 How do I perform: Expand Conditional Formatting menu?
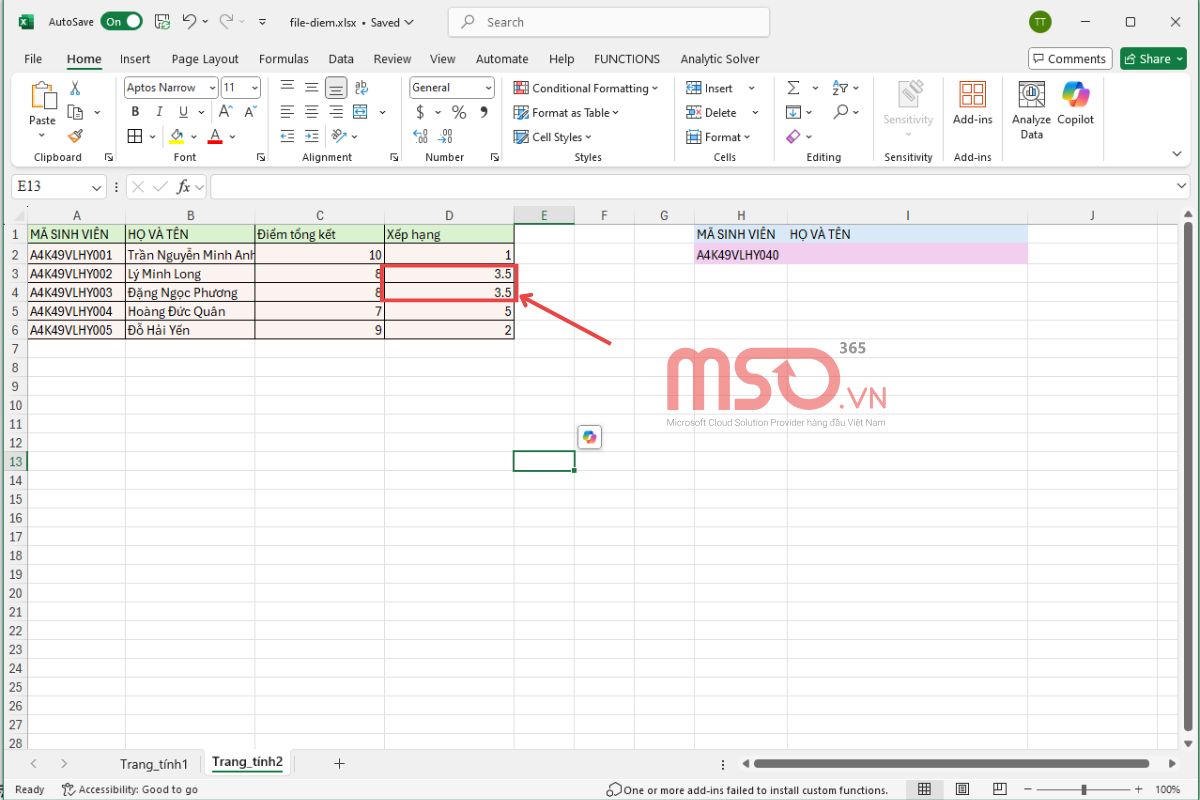pyautogui.click(x=586, y=88)
